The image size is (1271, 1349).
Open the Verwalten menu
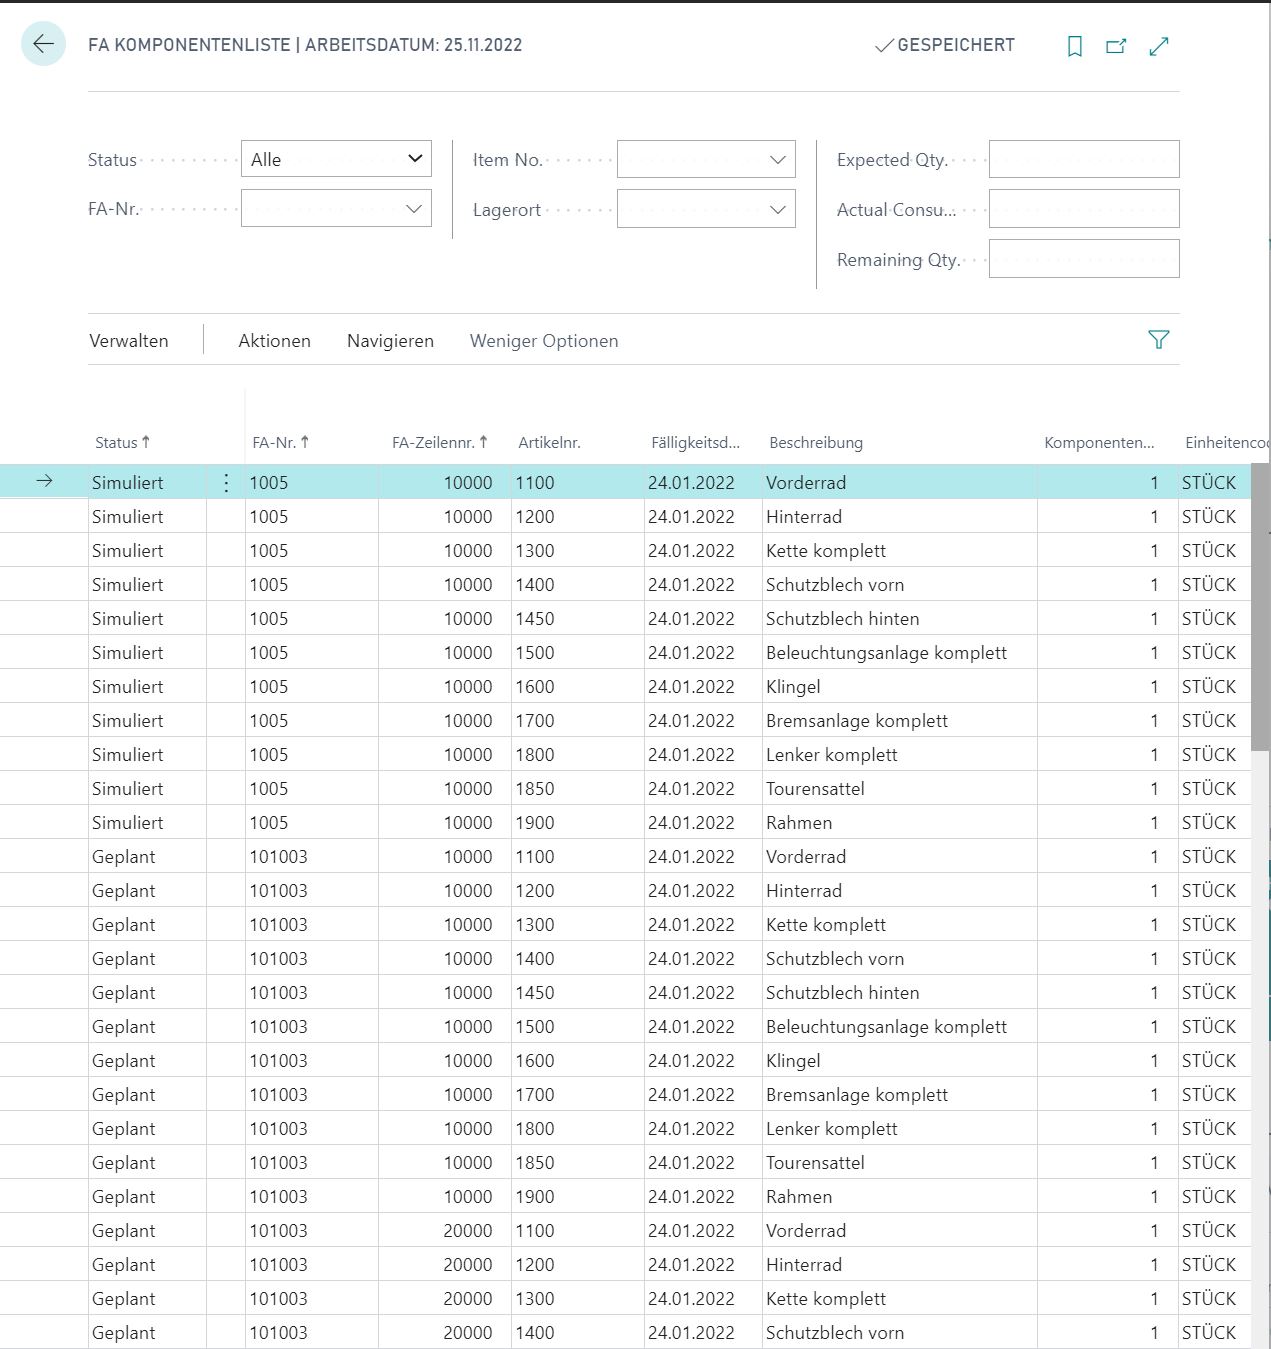(x=129, y=341)
